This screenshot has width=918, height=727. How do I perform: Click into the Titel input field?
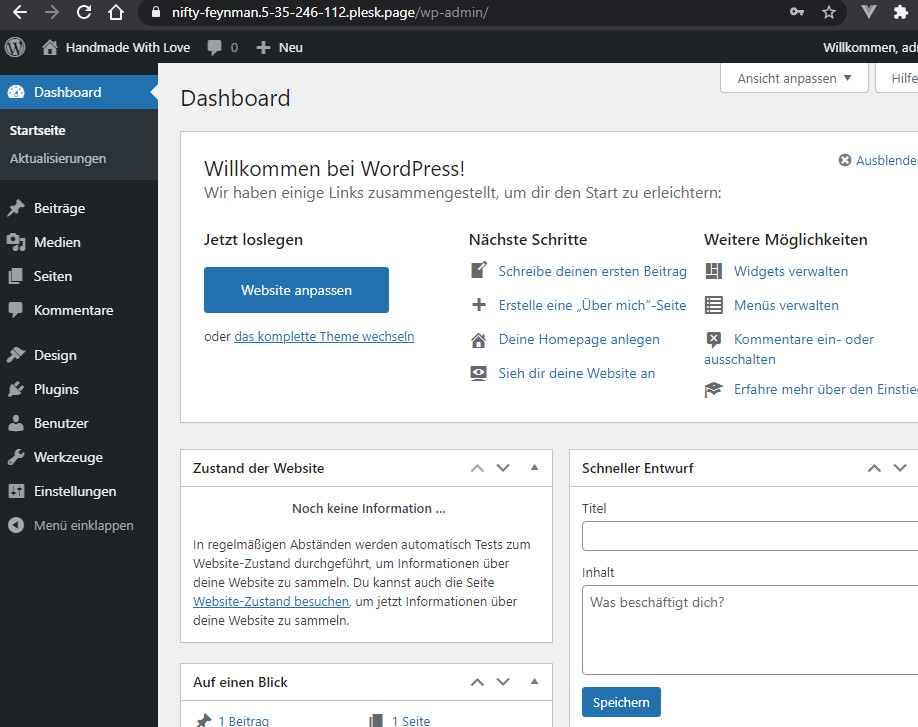click(x=750, y=536)
